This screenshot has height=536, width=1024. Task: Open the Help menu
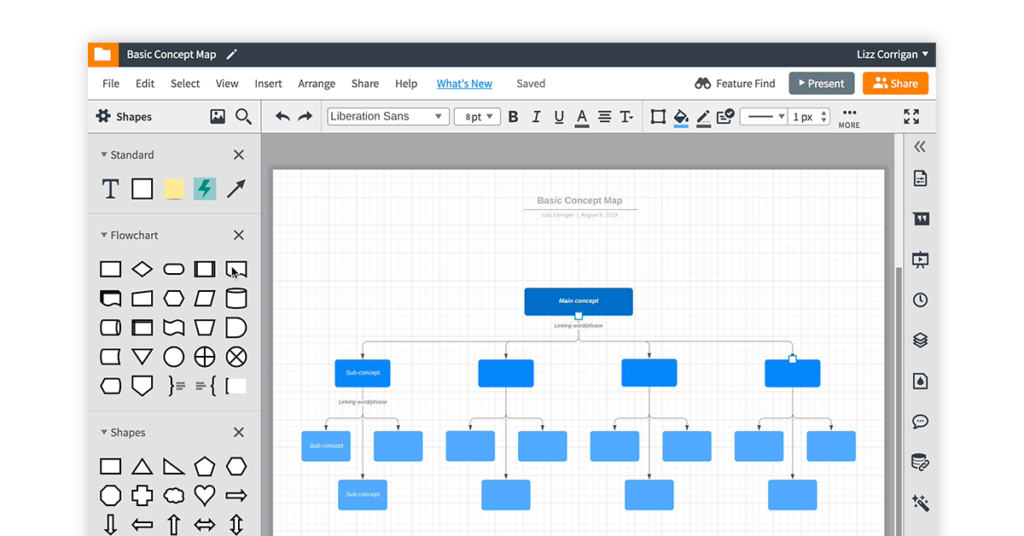pos(406,84)
